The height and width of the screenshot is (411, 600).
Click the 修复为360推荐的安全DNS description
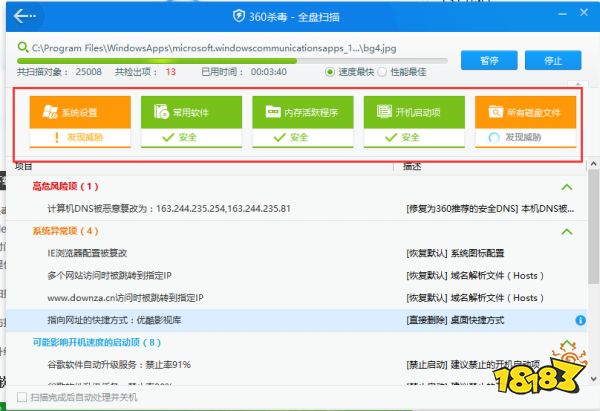490,209
